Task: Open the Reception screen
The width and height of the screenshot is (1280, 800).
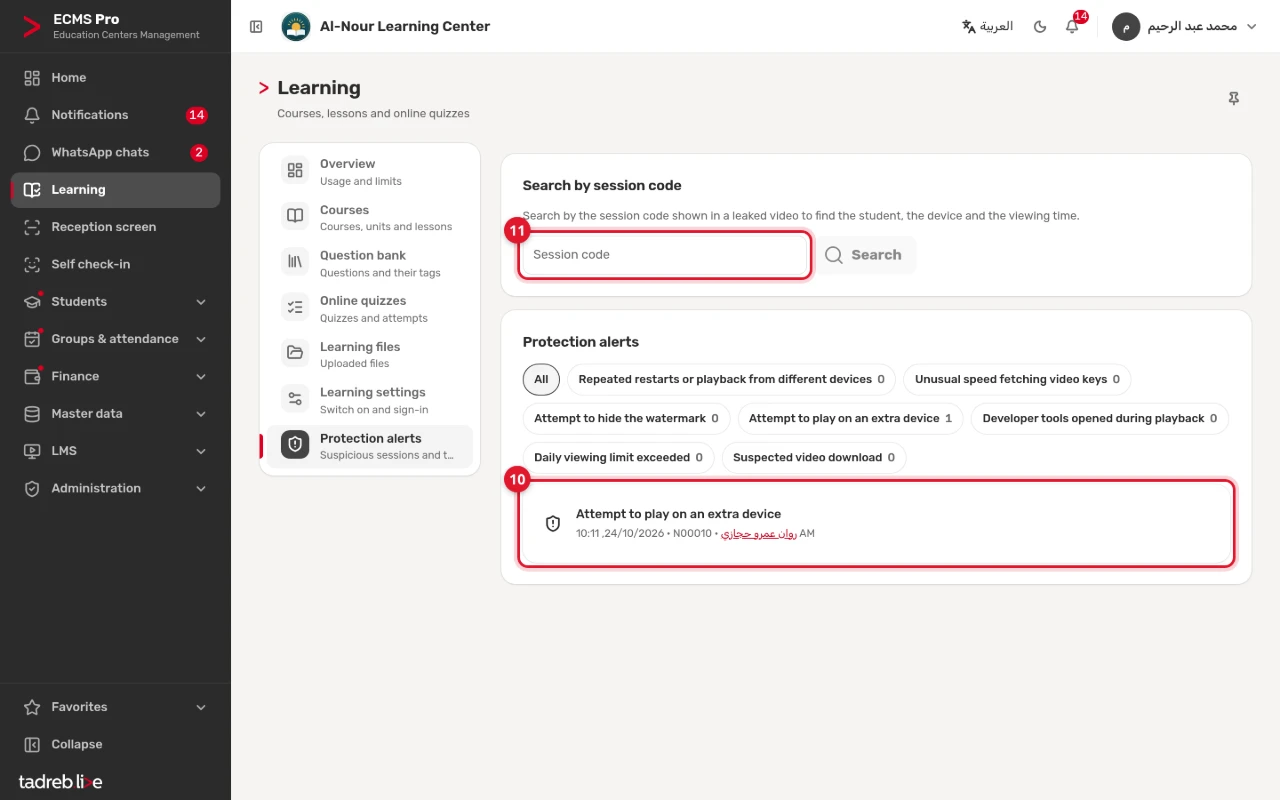Action: 116,227
